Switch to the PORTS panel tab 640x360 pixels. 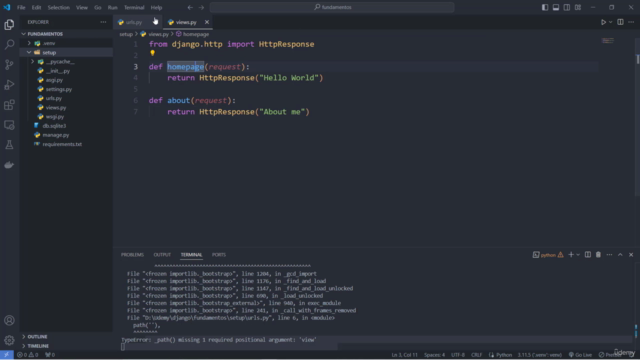pyautogui.click(x=219, y=255)
